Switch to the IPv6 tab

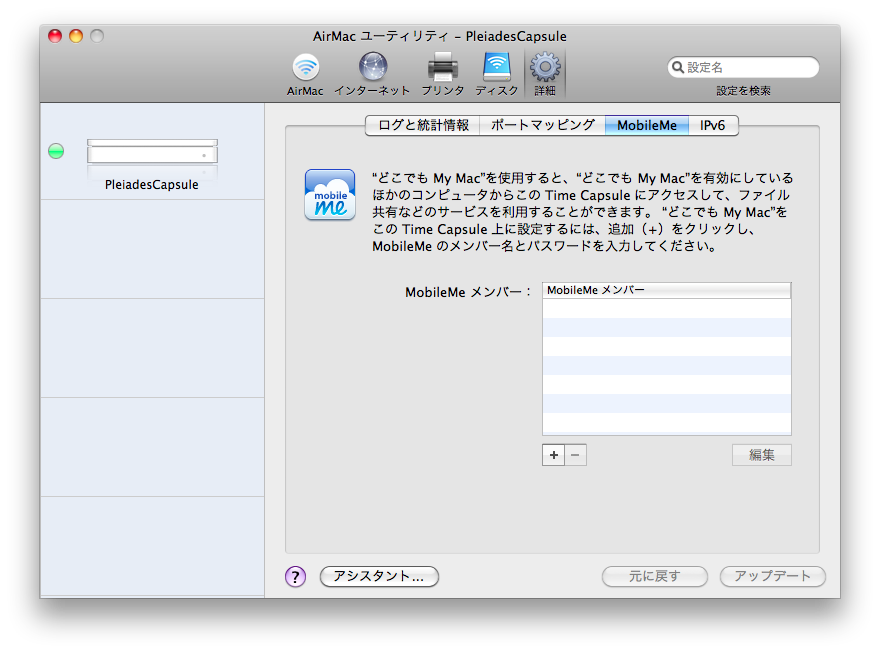[713, 125]
